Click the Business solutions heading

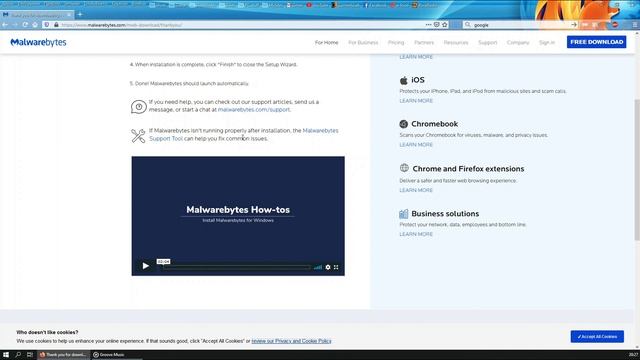click(445, 213)
